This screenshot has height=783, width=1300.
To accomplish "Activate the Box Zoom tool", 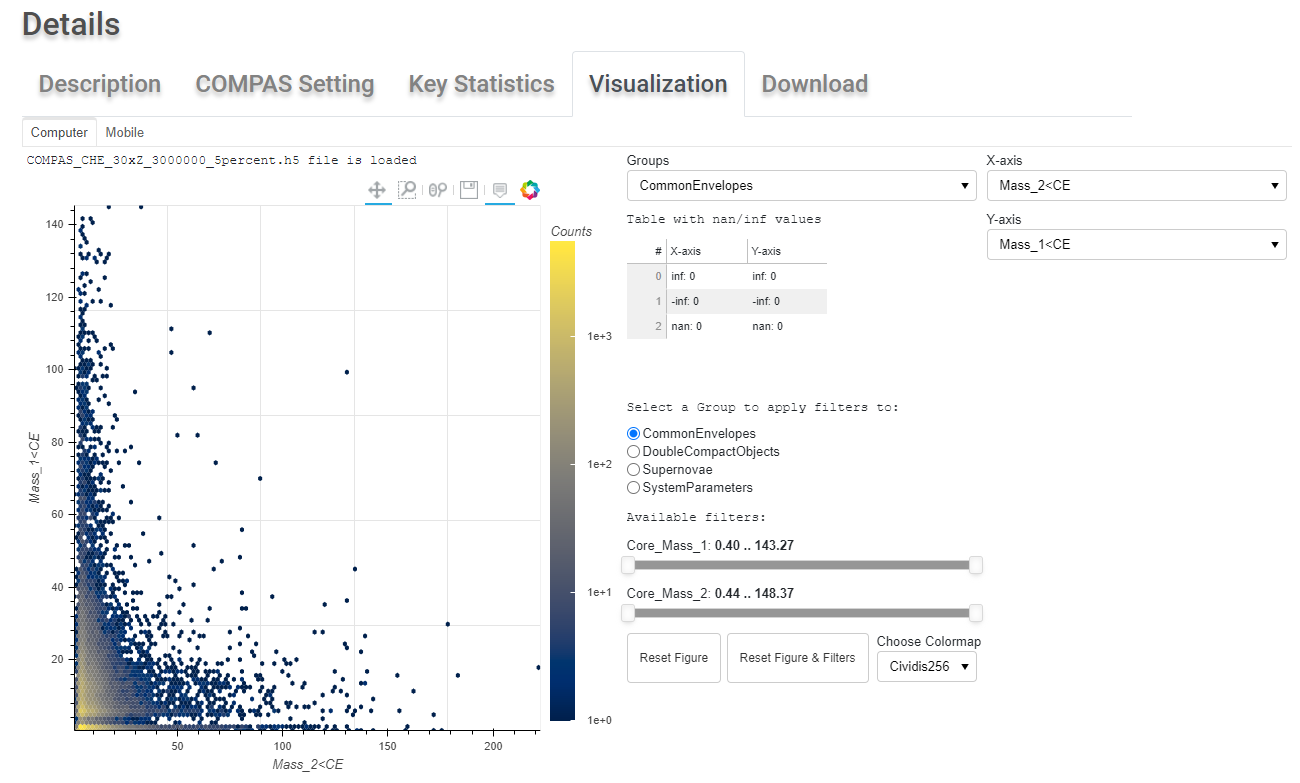I will [407, 190].
